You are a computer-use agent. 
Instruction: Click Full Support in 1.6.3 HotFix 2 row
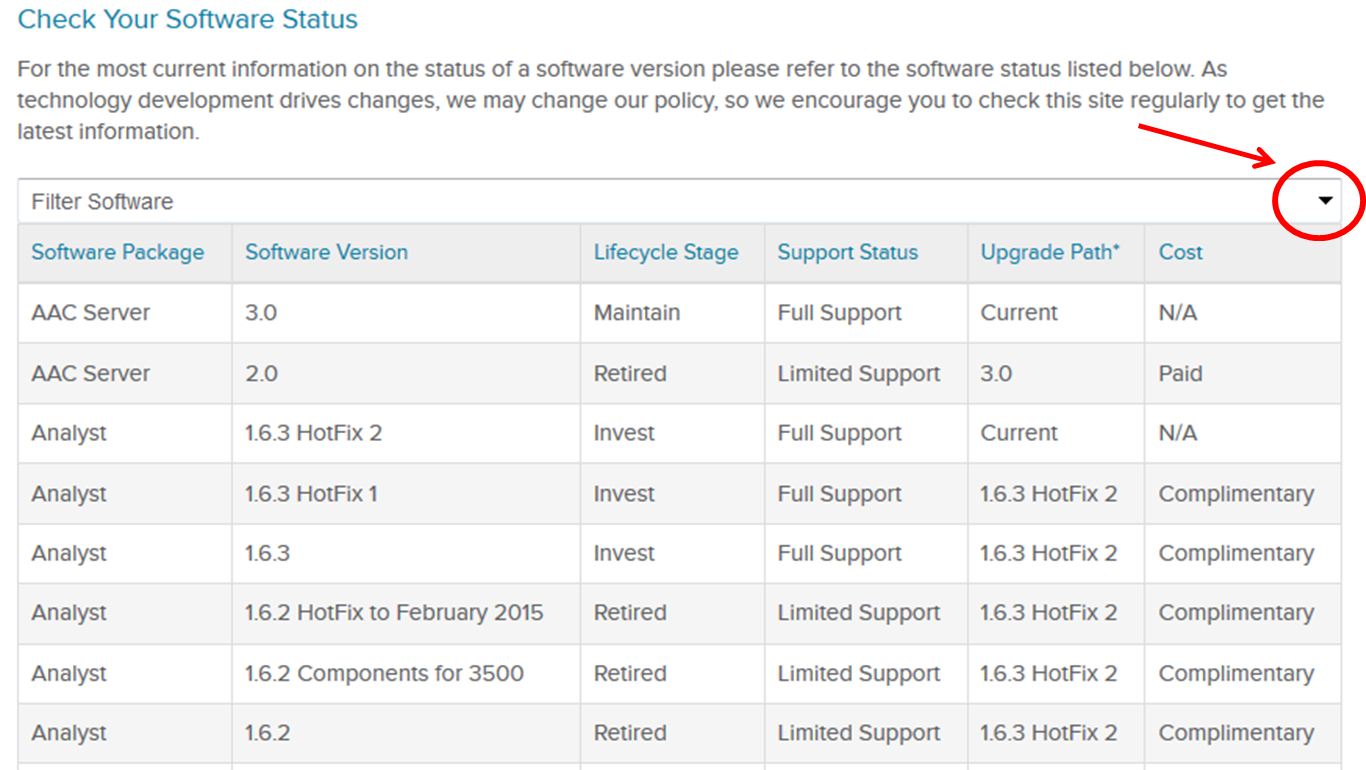click(x=840, y=433)
